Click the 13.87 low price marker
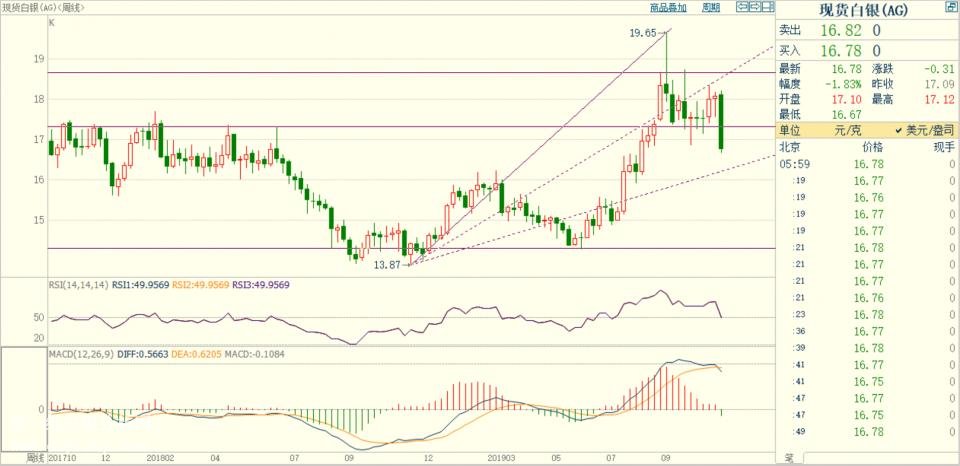 coord(388,264)
